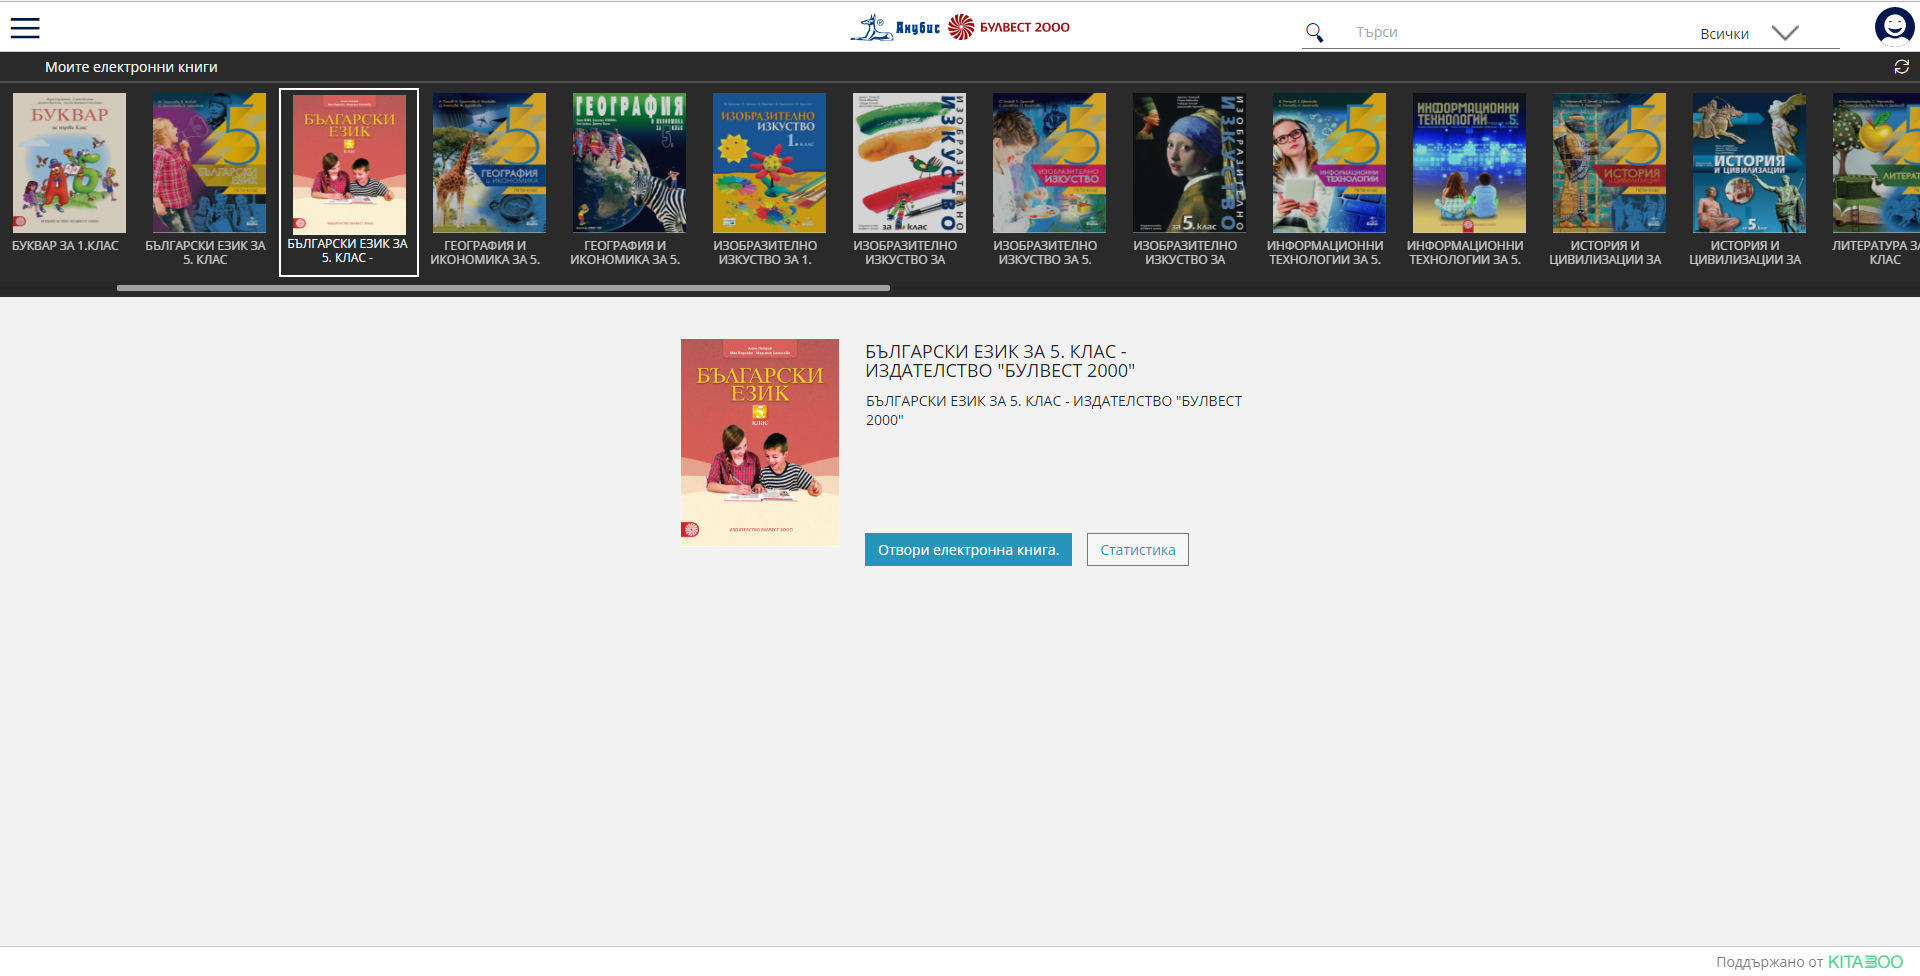The width and height of the screenshot is (1920, 976).
Task: Open Информационни технологии book with glasses girl
Action: [x=1329, y=163]
